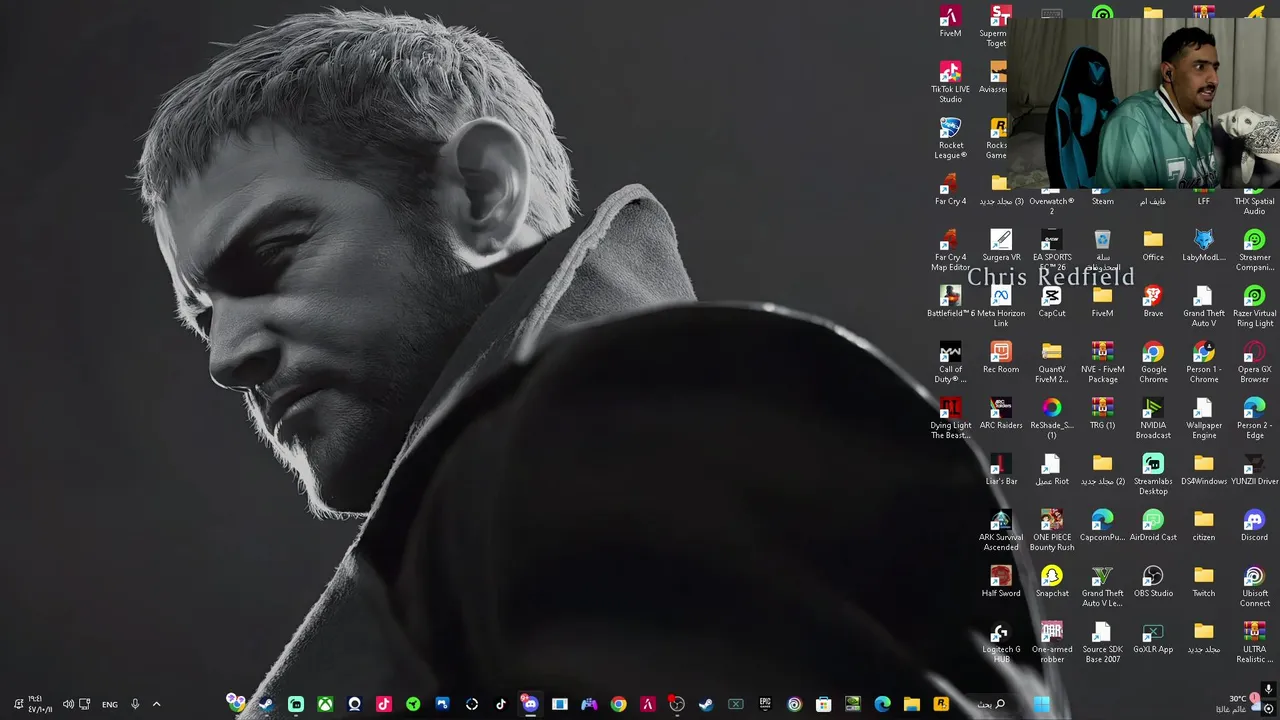
Task: Launch Wallpaper Engine desktop shortcut
Action: 1204,418
